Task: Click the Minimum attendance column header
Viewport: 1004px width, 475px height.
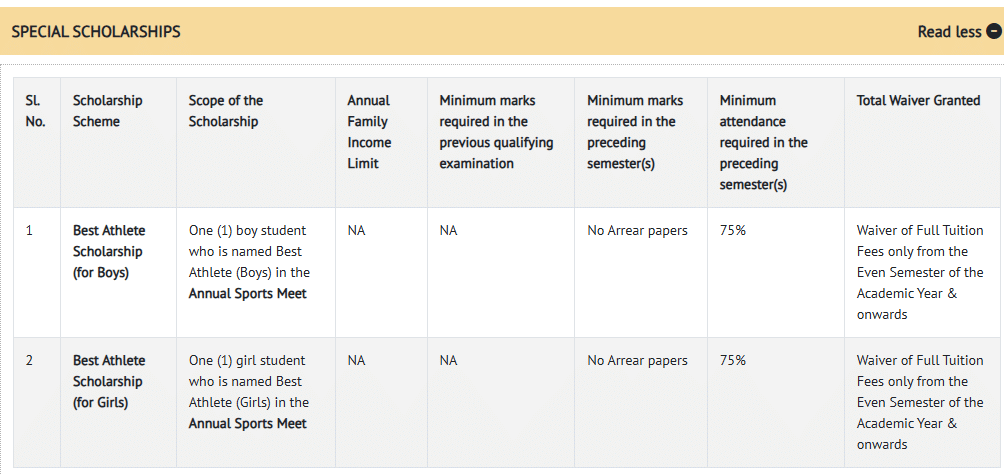Action: pyautogui.click(x=763, y=142)
